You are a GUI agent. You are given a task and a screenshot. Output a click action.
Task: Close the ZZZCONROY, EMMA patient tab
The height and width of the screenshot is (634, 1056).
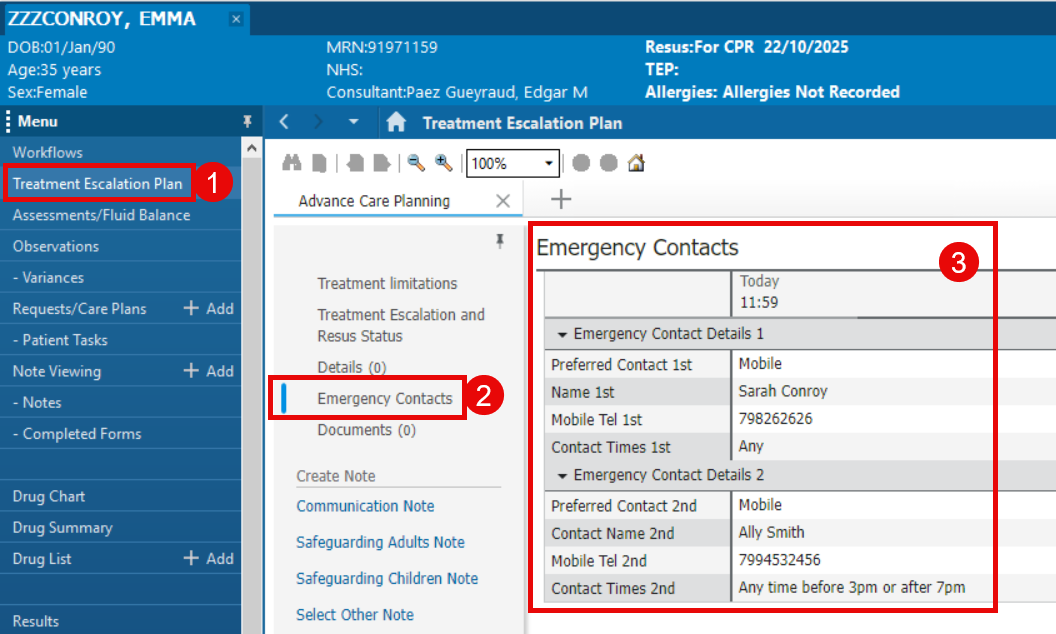click(235, 19)
